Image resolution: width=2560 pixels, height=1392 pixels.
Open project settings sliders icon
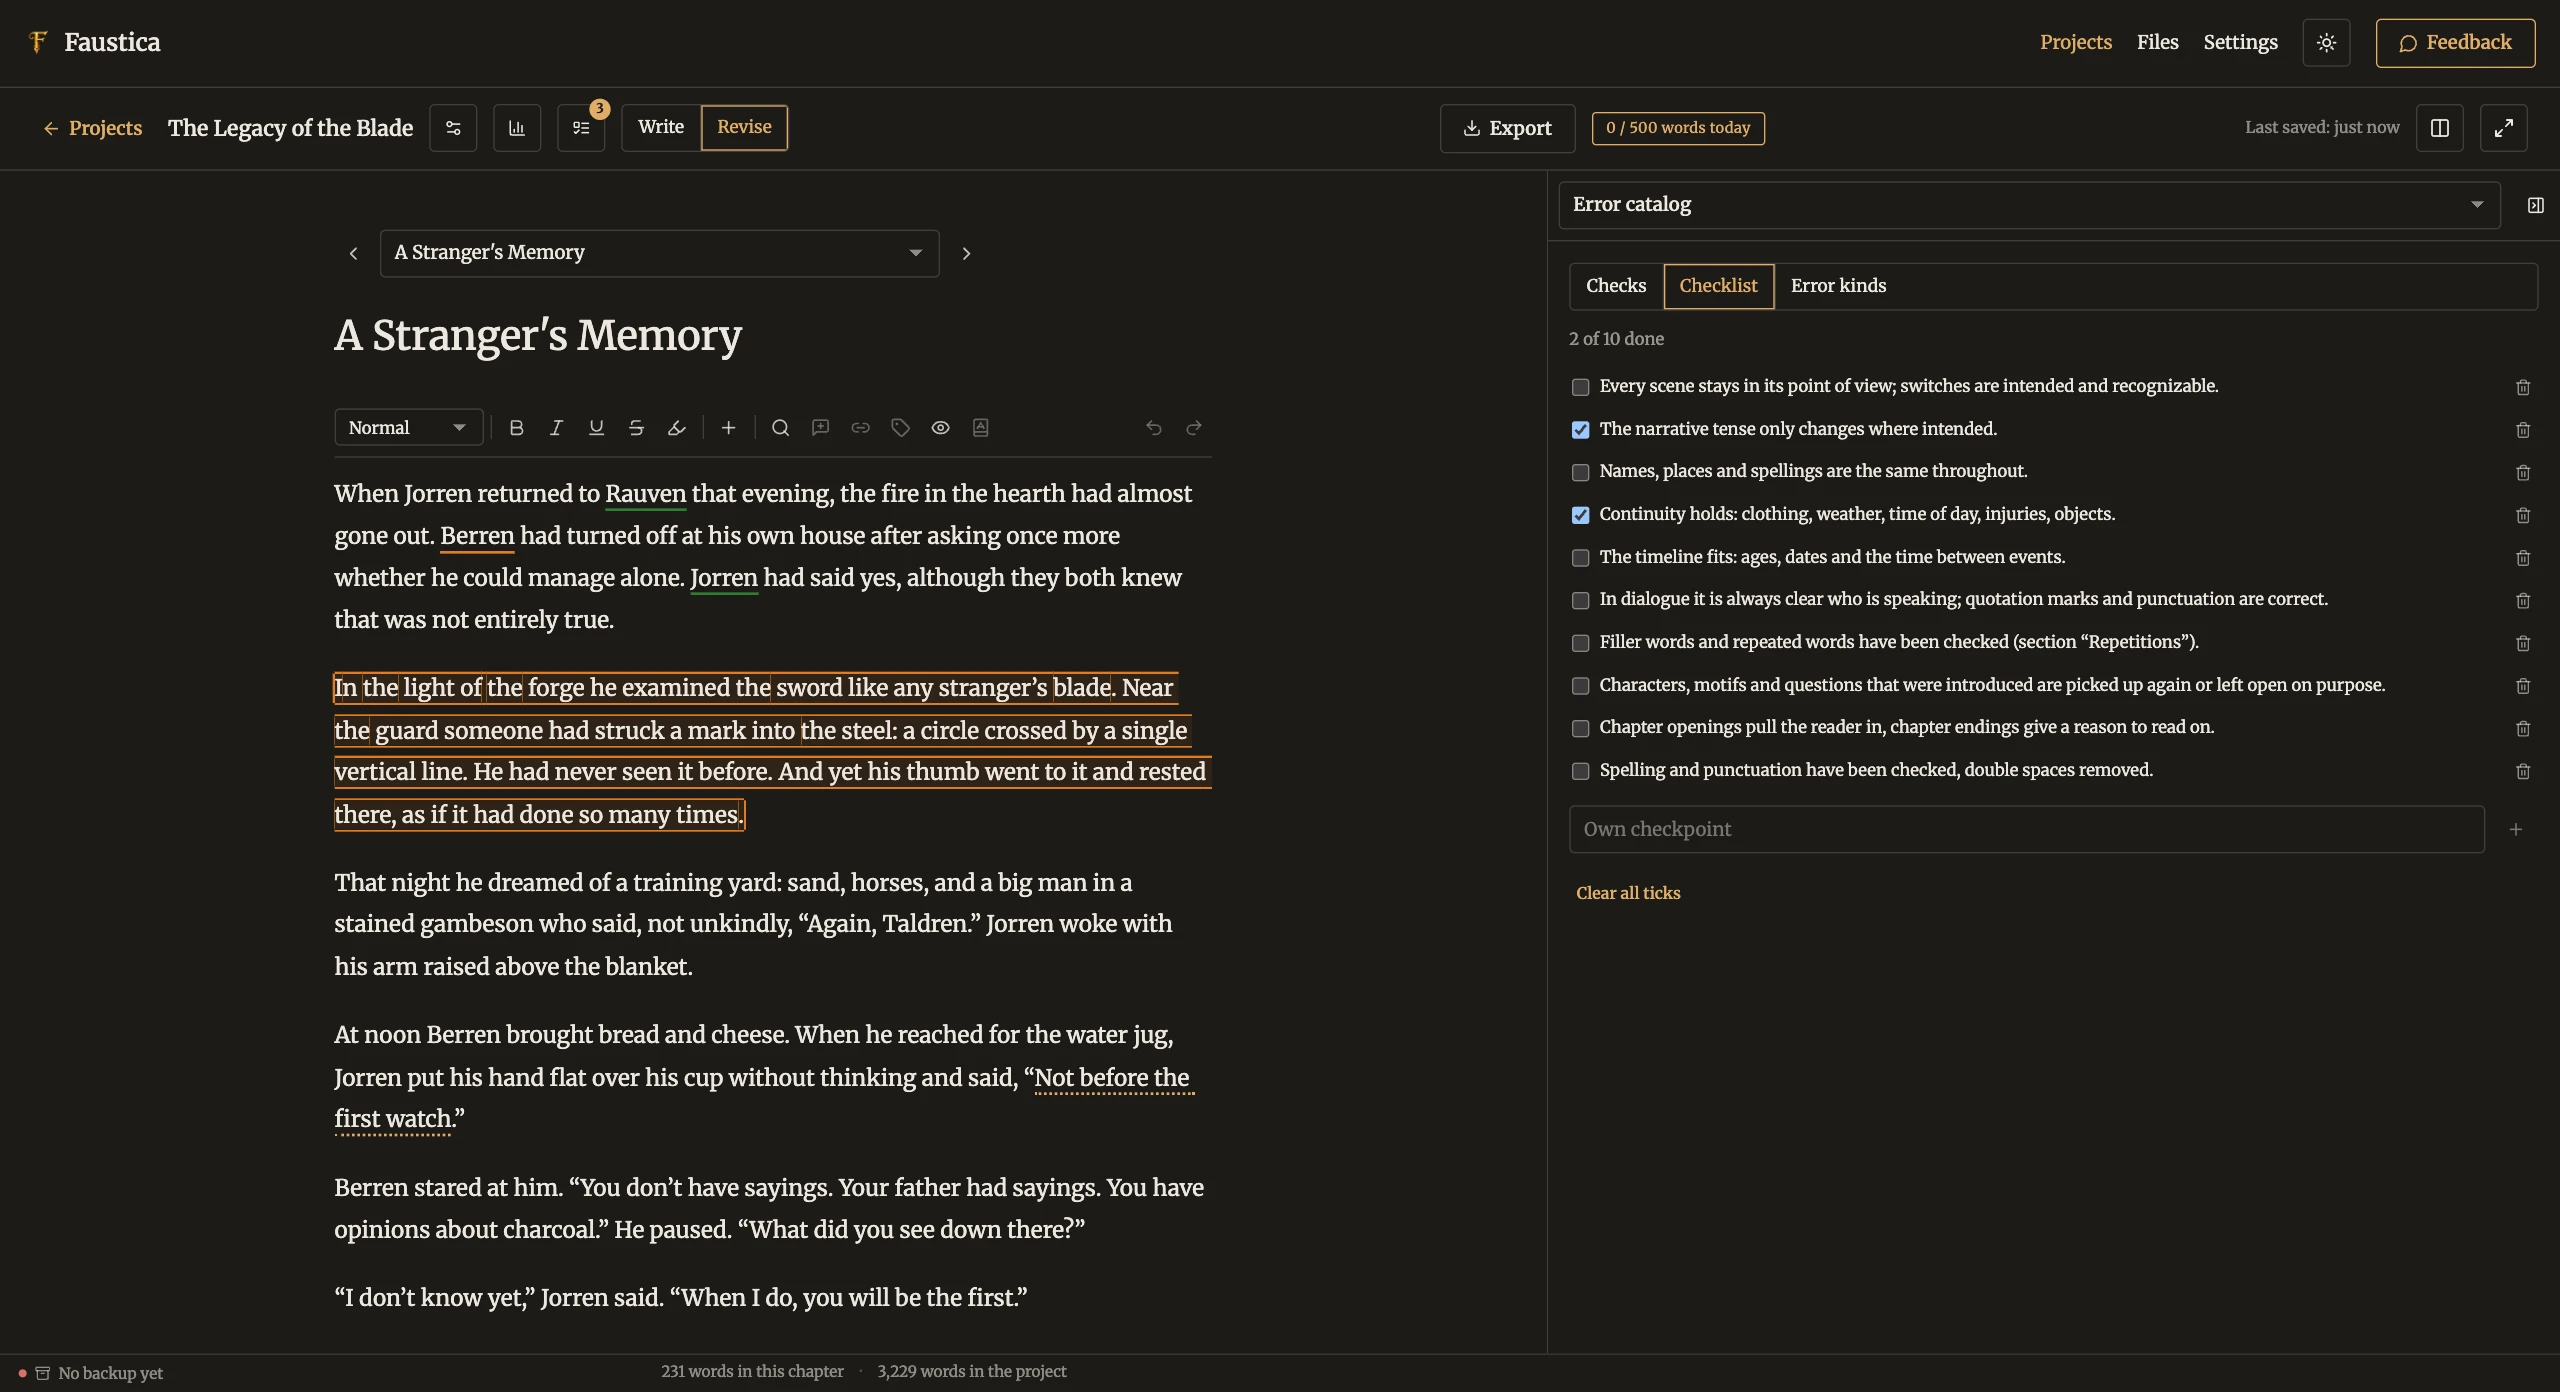click(453, 128)
